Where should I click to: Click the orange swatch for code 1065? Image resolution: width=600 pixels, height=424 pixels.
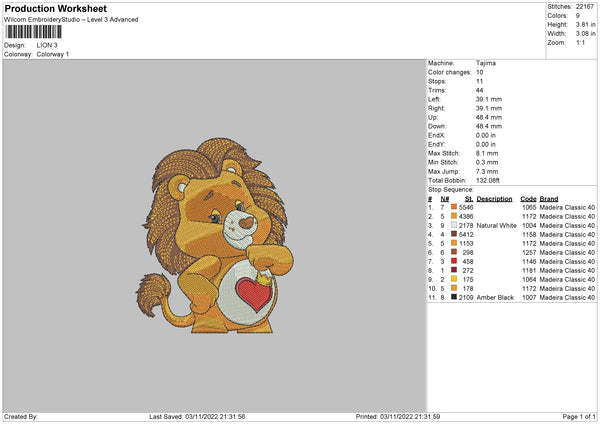(454, 207)
